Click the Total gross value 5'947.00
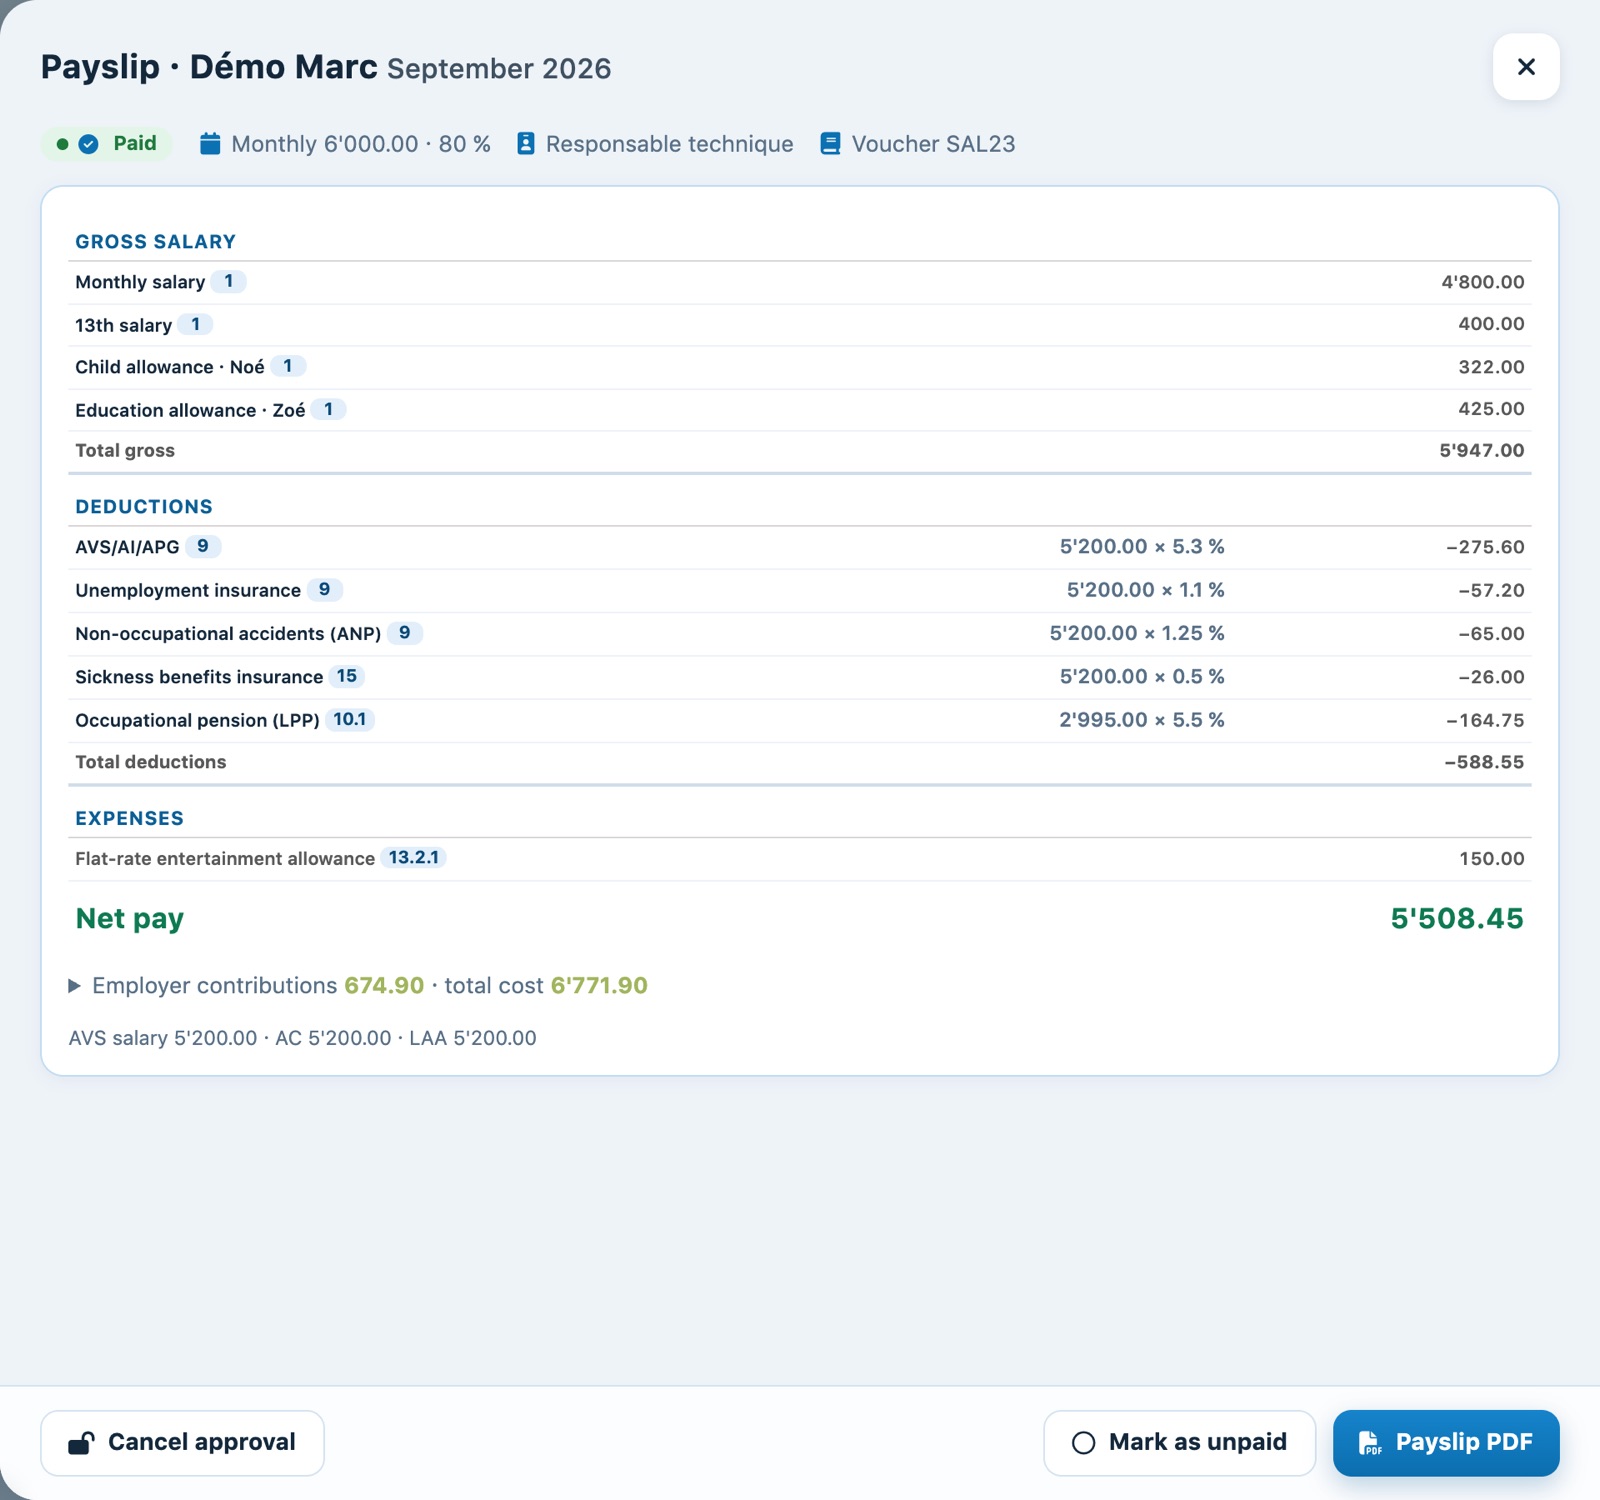The image size is (1600, 1500). pyautogui.click(x=1481, y=451)
